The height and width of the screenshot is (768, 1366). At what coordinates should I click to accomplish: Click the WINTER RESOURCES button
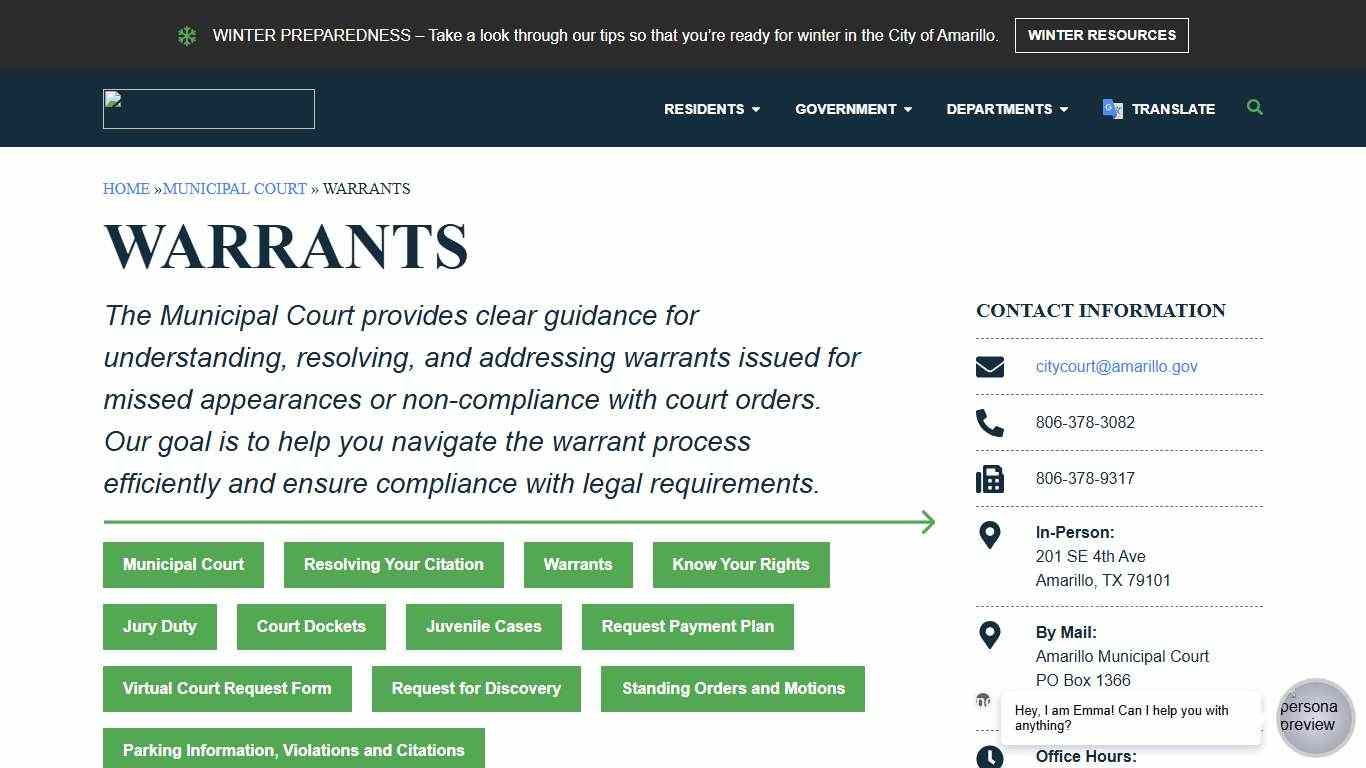(1101, 35)
